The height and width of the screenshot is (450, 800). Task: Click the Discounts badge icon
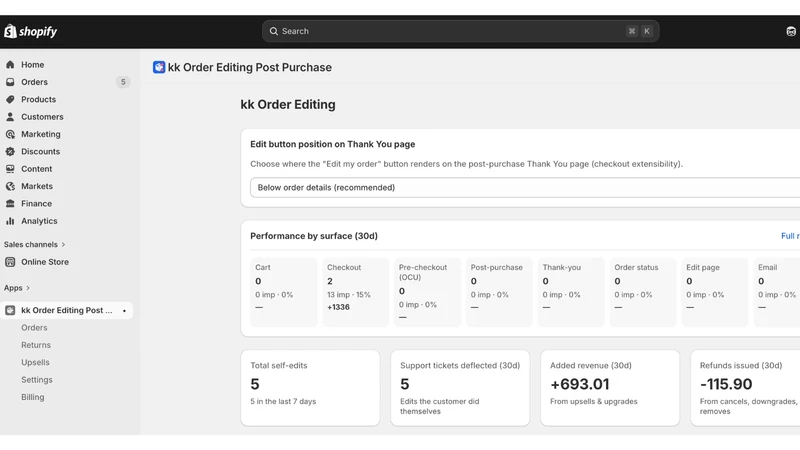10,152
